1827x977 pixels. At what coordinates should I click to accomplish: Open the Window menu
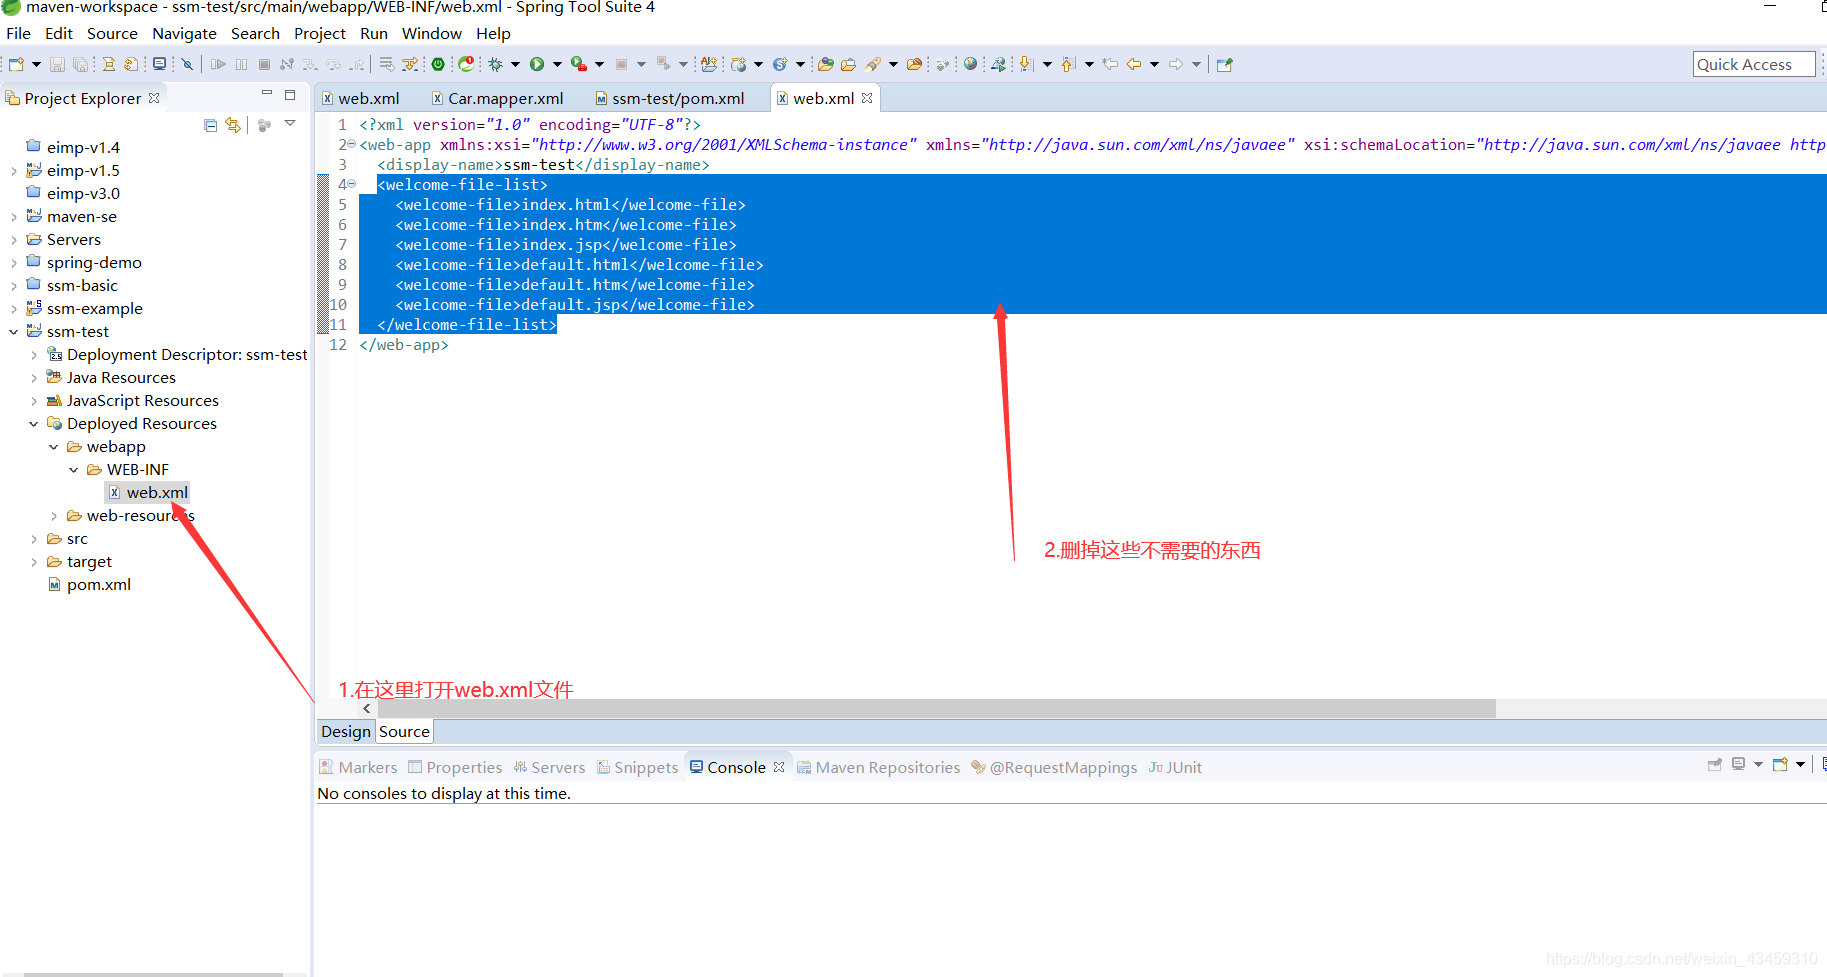[431, 33]
